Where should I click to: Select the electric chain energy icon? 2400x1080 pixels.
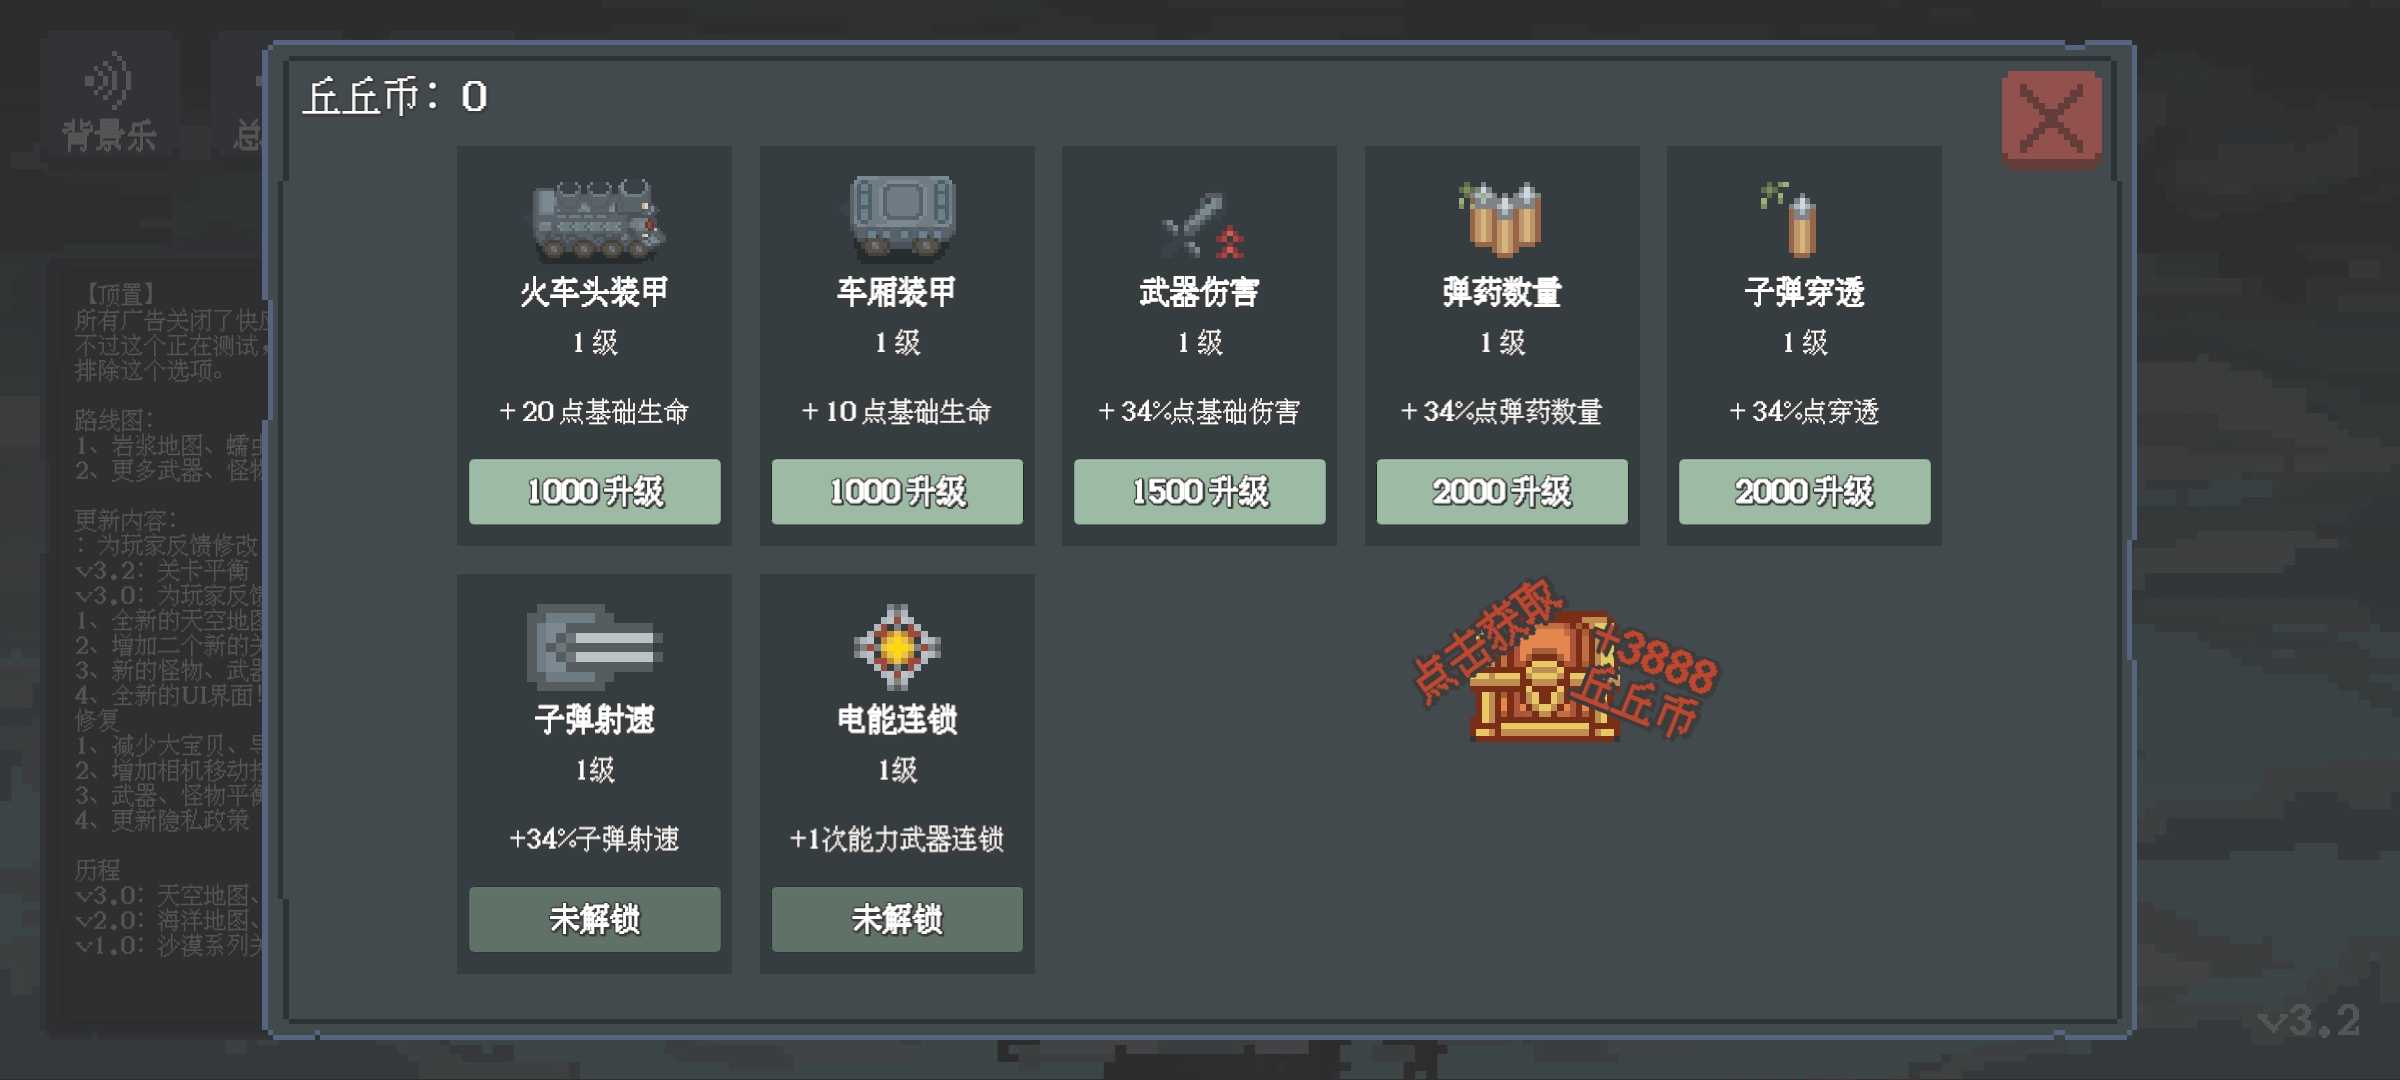(897, 646)
